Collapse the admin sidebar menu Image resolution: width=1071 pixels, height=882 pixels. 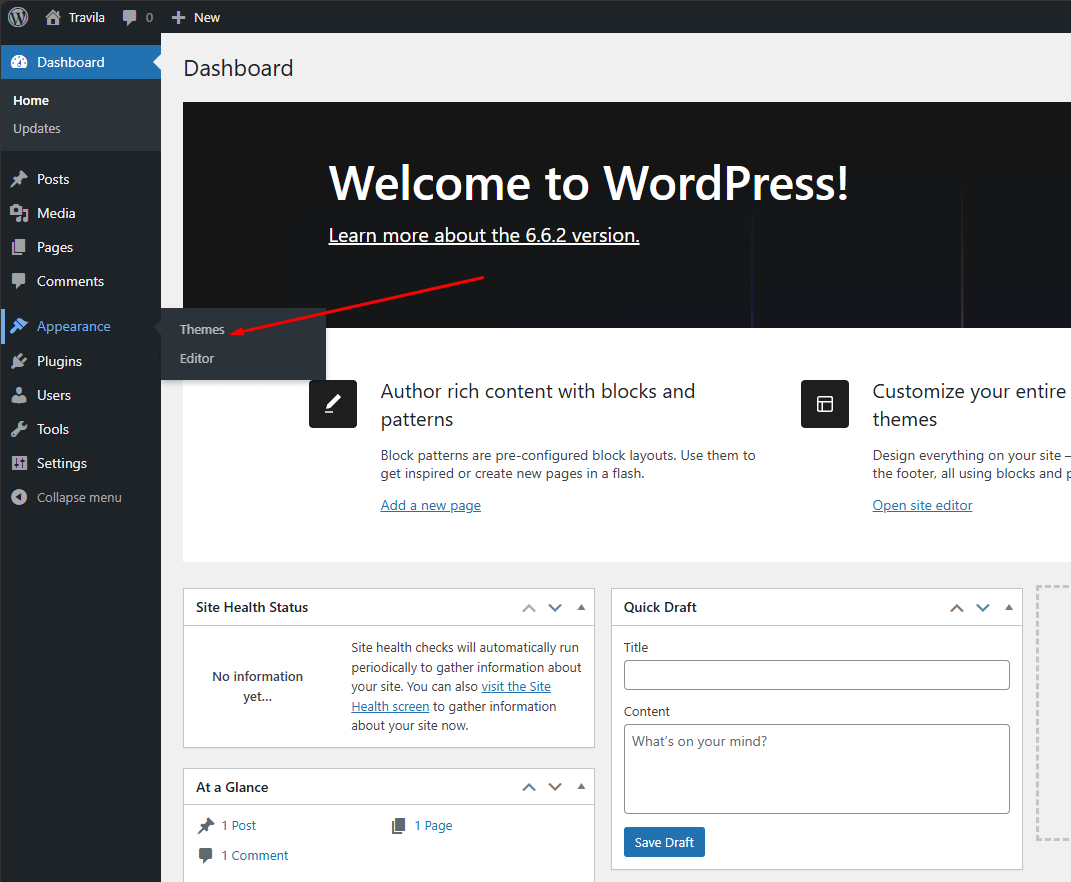pyautogui.click(x=67, y=498)
